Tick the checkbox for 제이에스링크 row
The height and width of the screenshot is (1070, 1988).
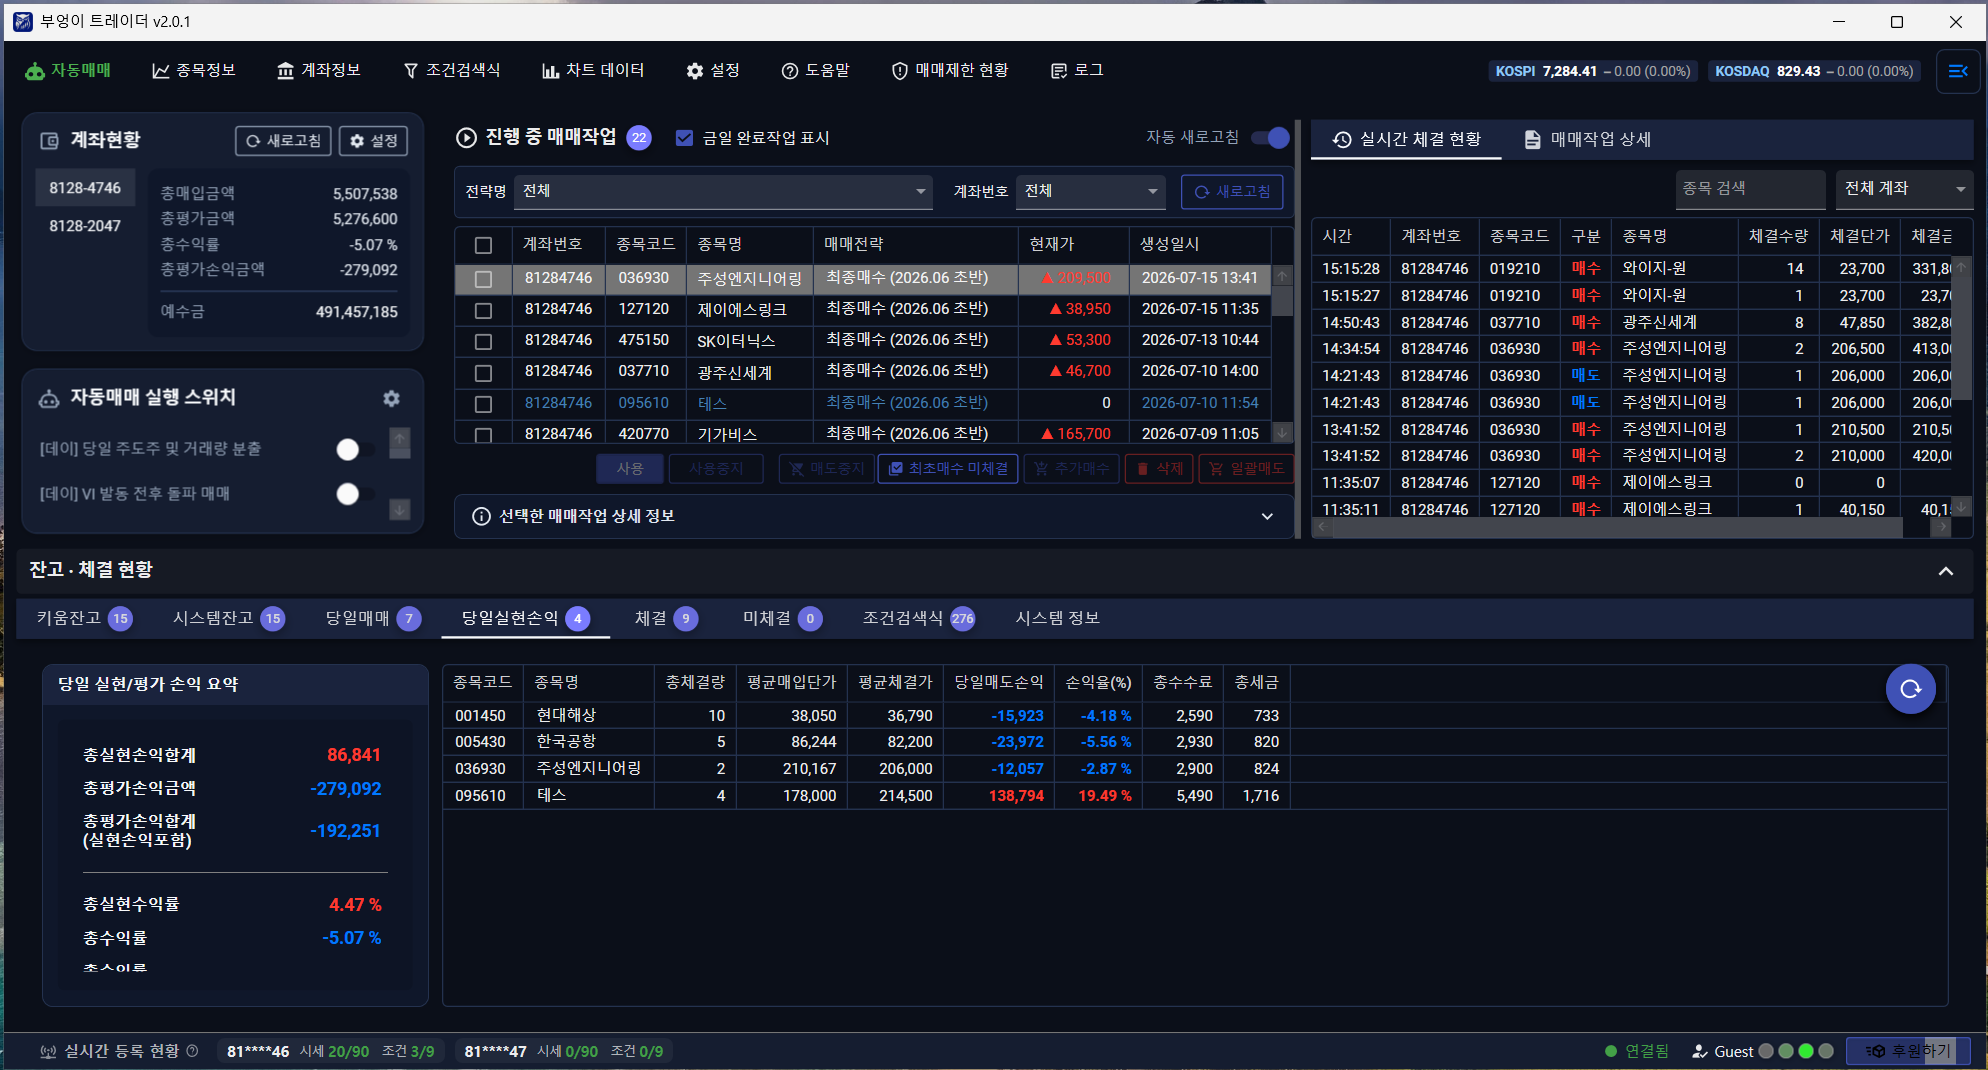[483, 310]
